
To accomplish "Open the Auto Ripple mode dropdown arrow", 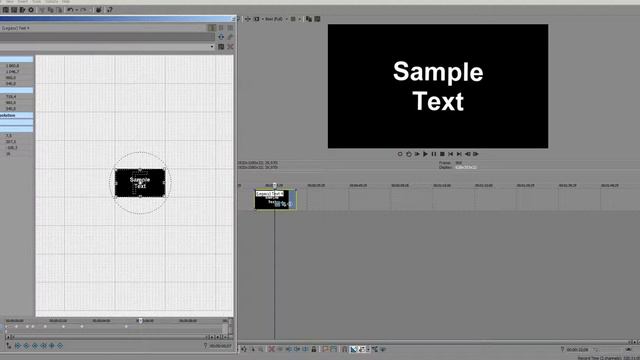I will (369, 349).
